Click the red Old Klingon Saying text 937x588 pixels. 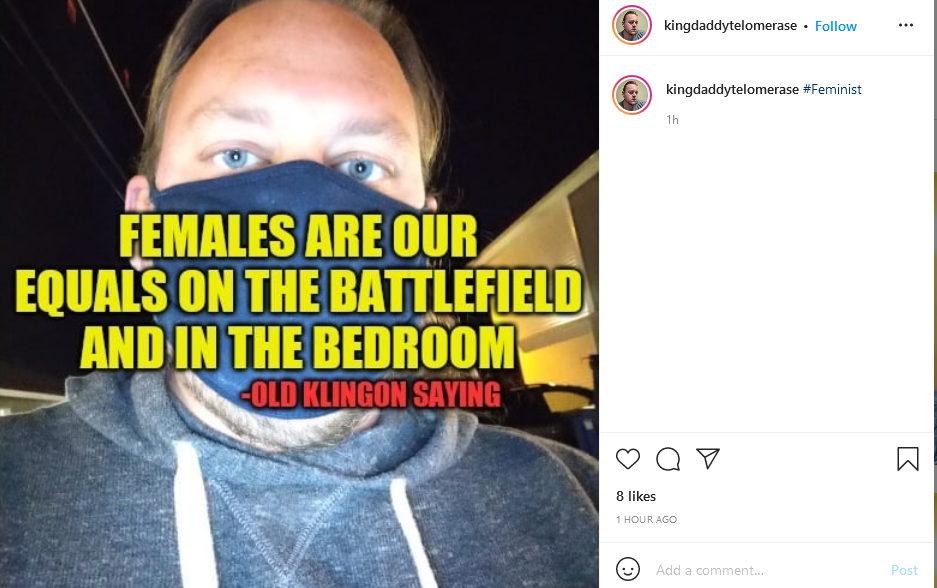pos(371,394)
